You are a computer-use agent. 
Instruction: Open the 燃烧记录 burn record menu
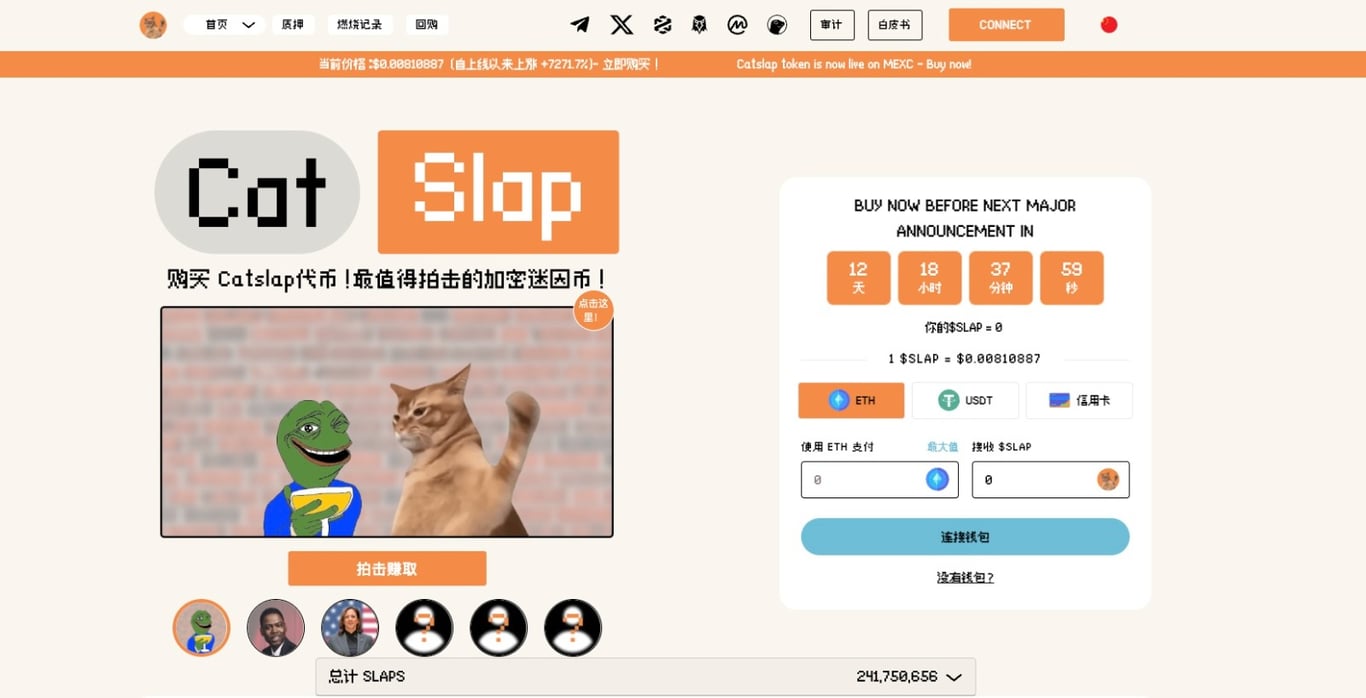[x=360, y=25]
